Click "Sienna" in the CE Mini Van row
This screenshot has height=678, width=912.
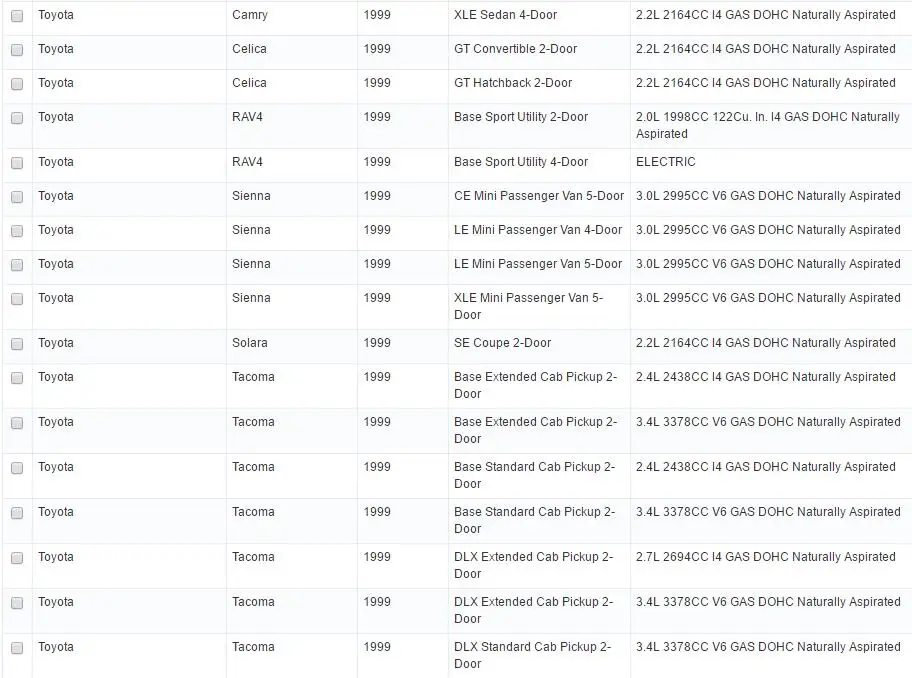251,196
